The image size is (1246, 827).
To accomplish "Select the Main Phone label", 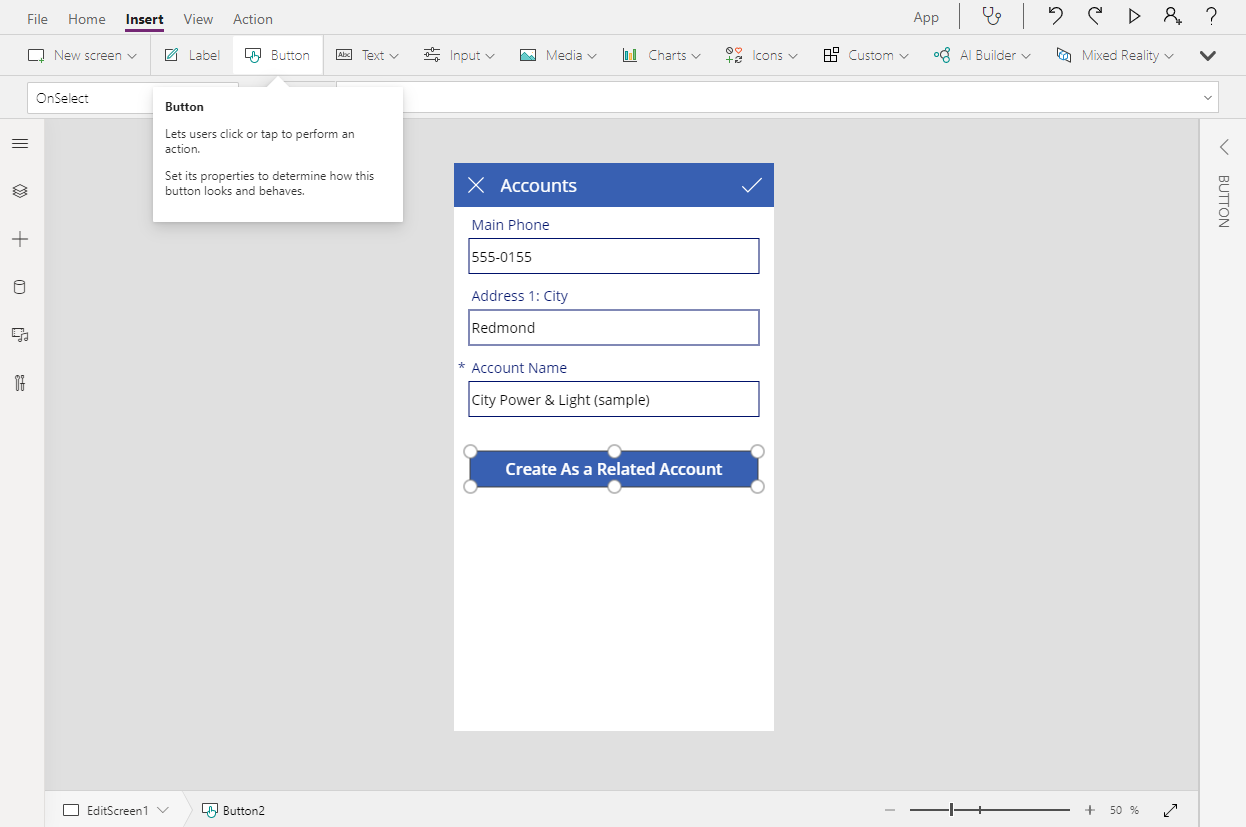I will tap(510, 225).
